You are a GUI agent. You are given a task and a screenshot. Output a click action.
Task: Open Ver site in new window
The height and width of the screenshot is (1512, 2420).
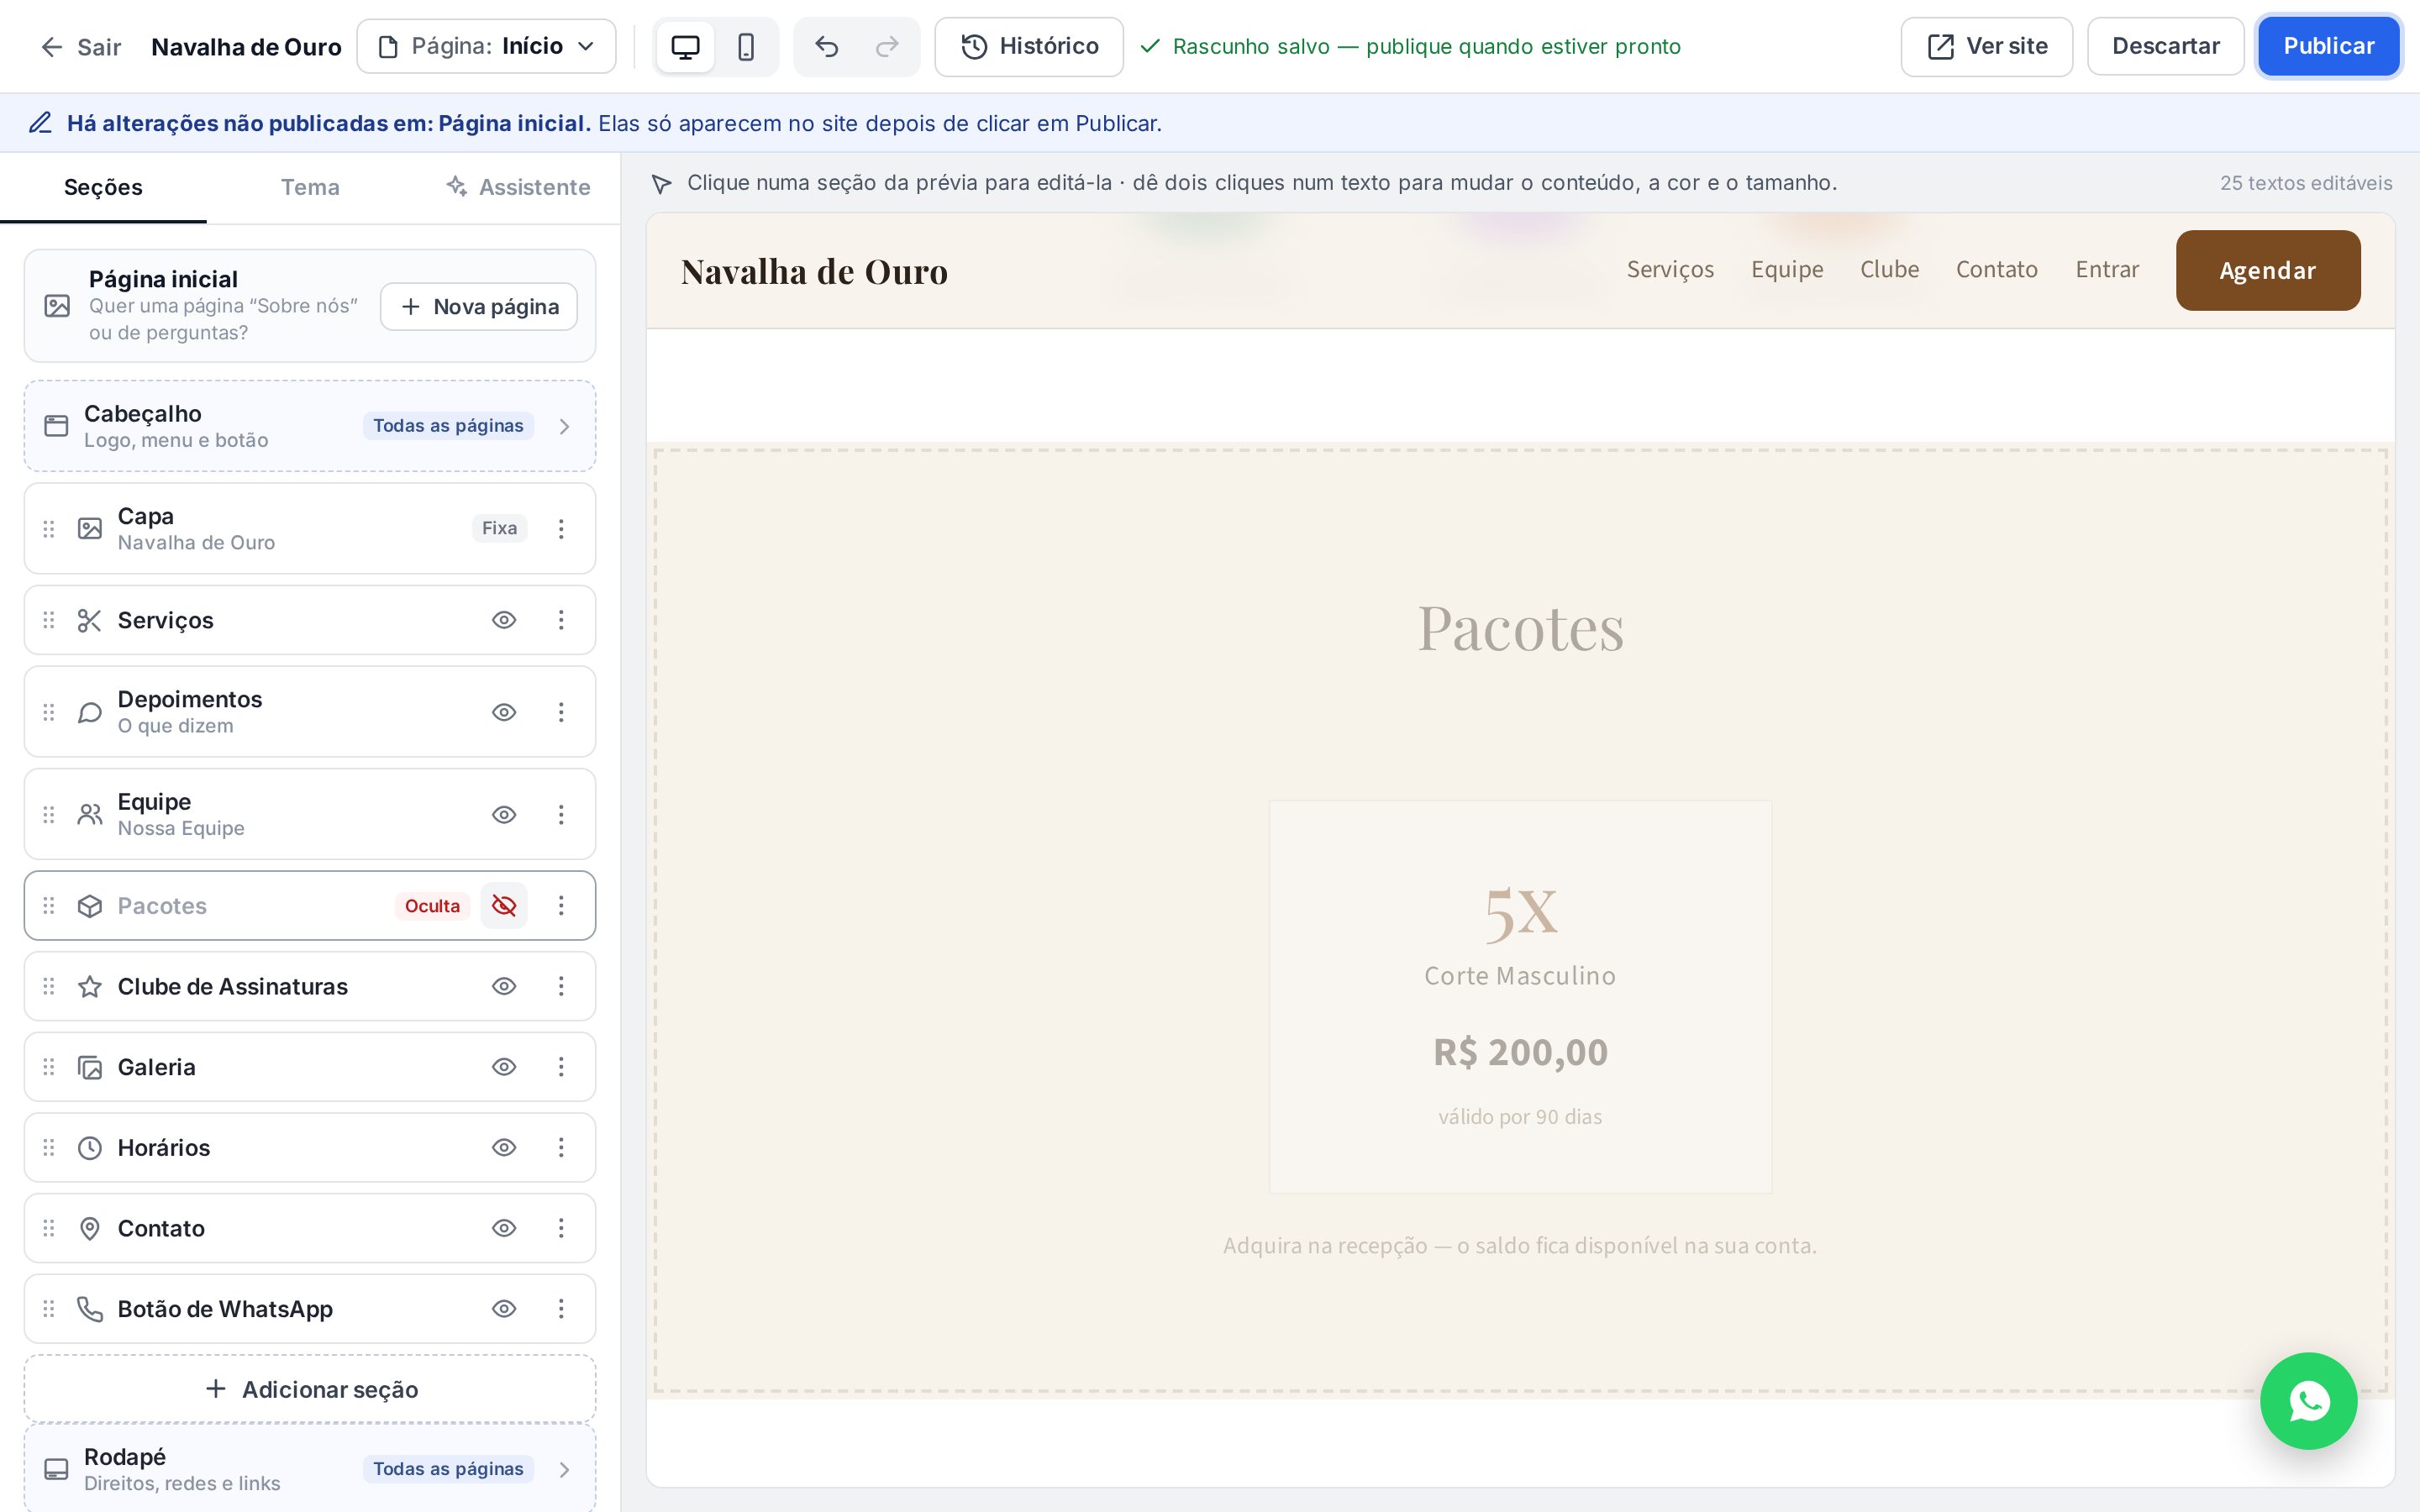[x=1986, y=46]
